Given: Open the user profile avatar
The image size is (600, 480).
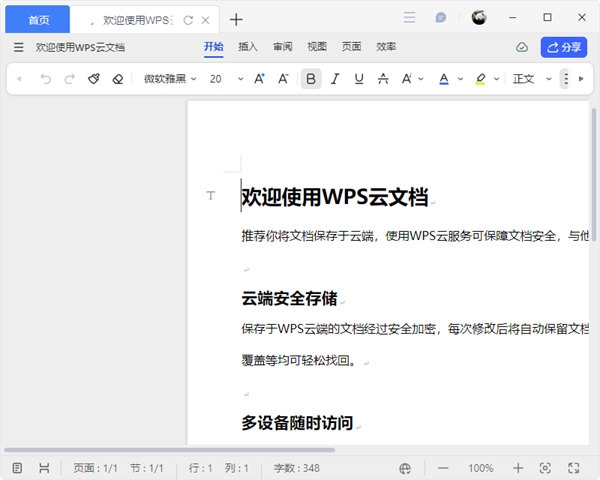Looking at the screenshot, I should click(479, 18).
